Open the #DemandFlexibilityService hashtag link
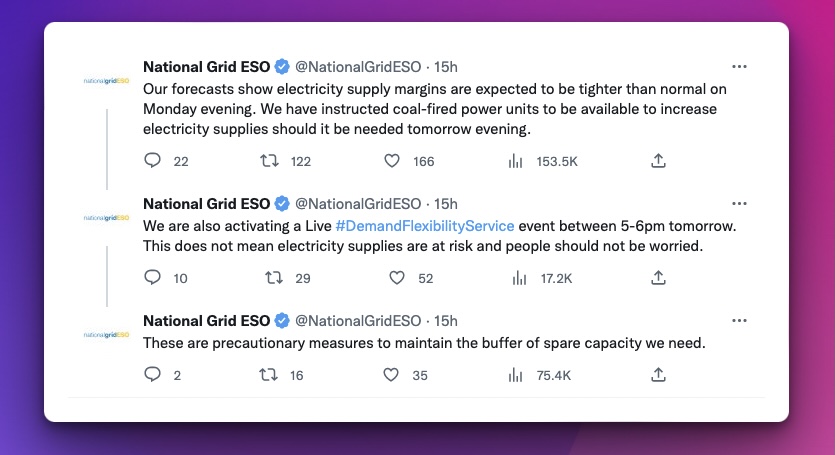 (x=425, y=226)
